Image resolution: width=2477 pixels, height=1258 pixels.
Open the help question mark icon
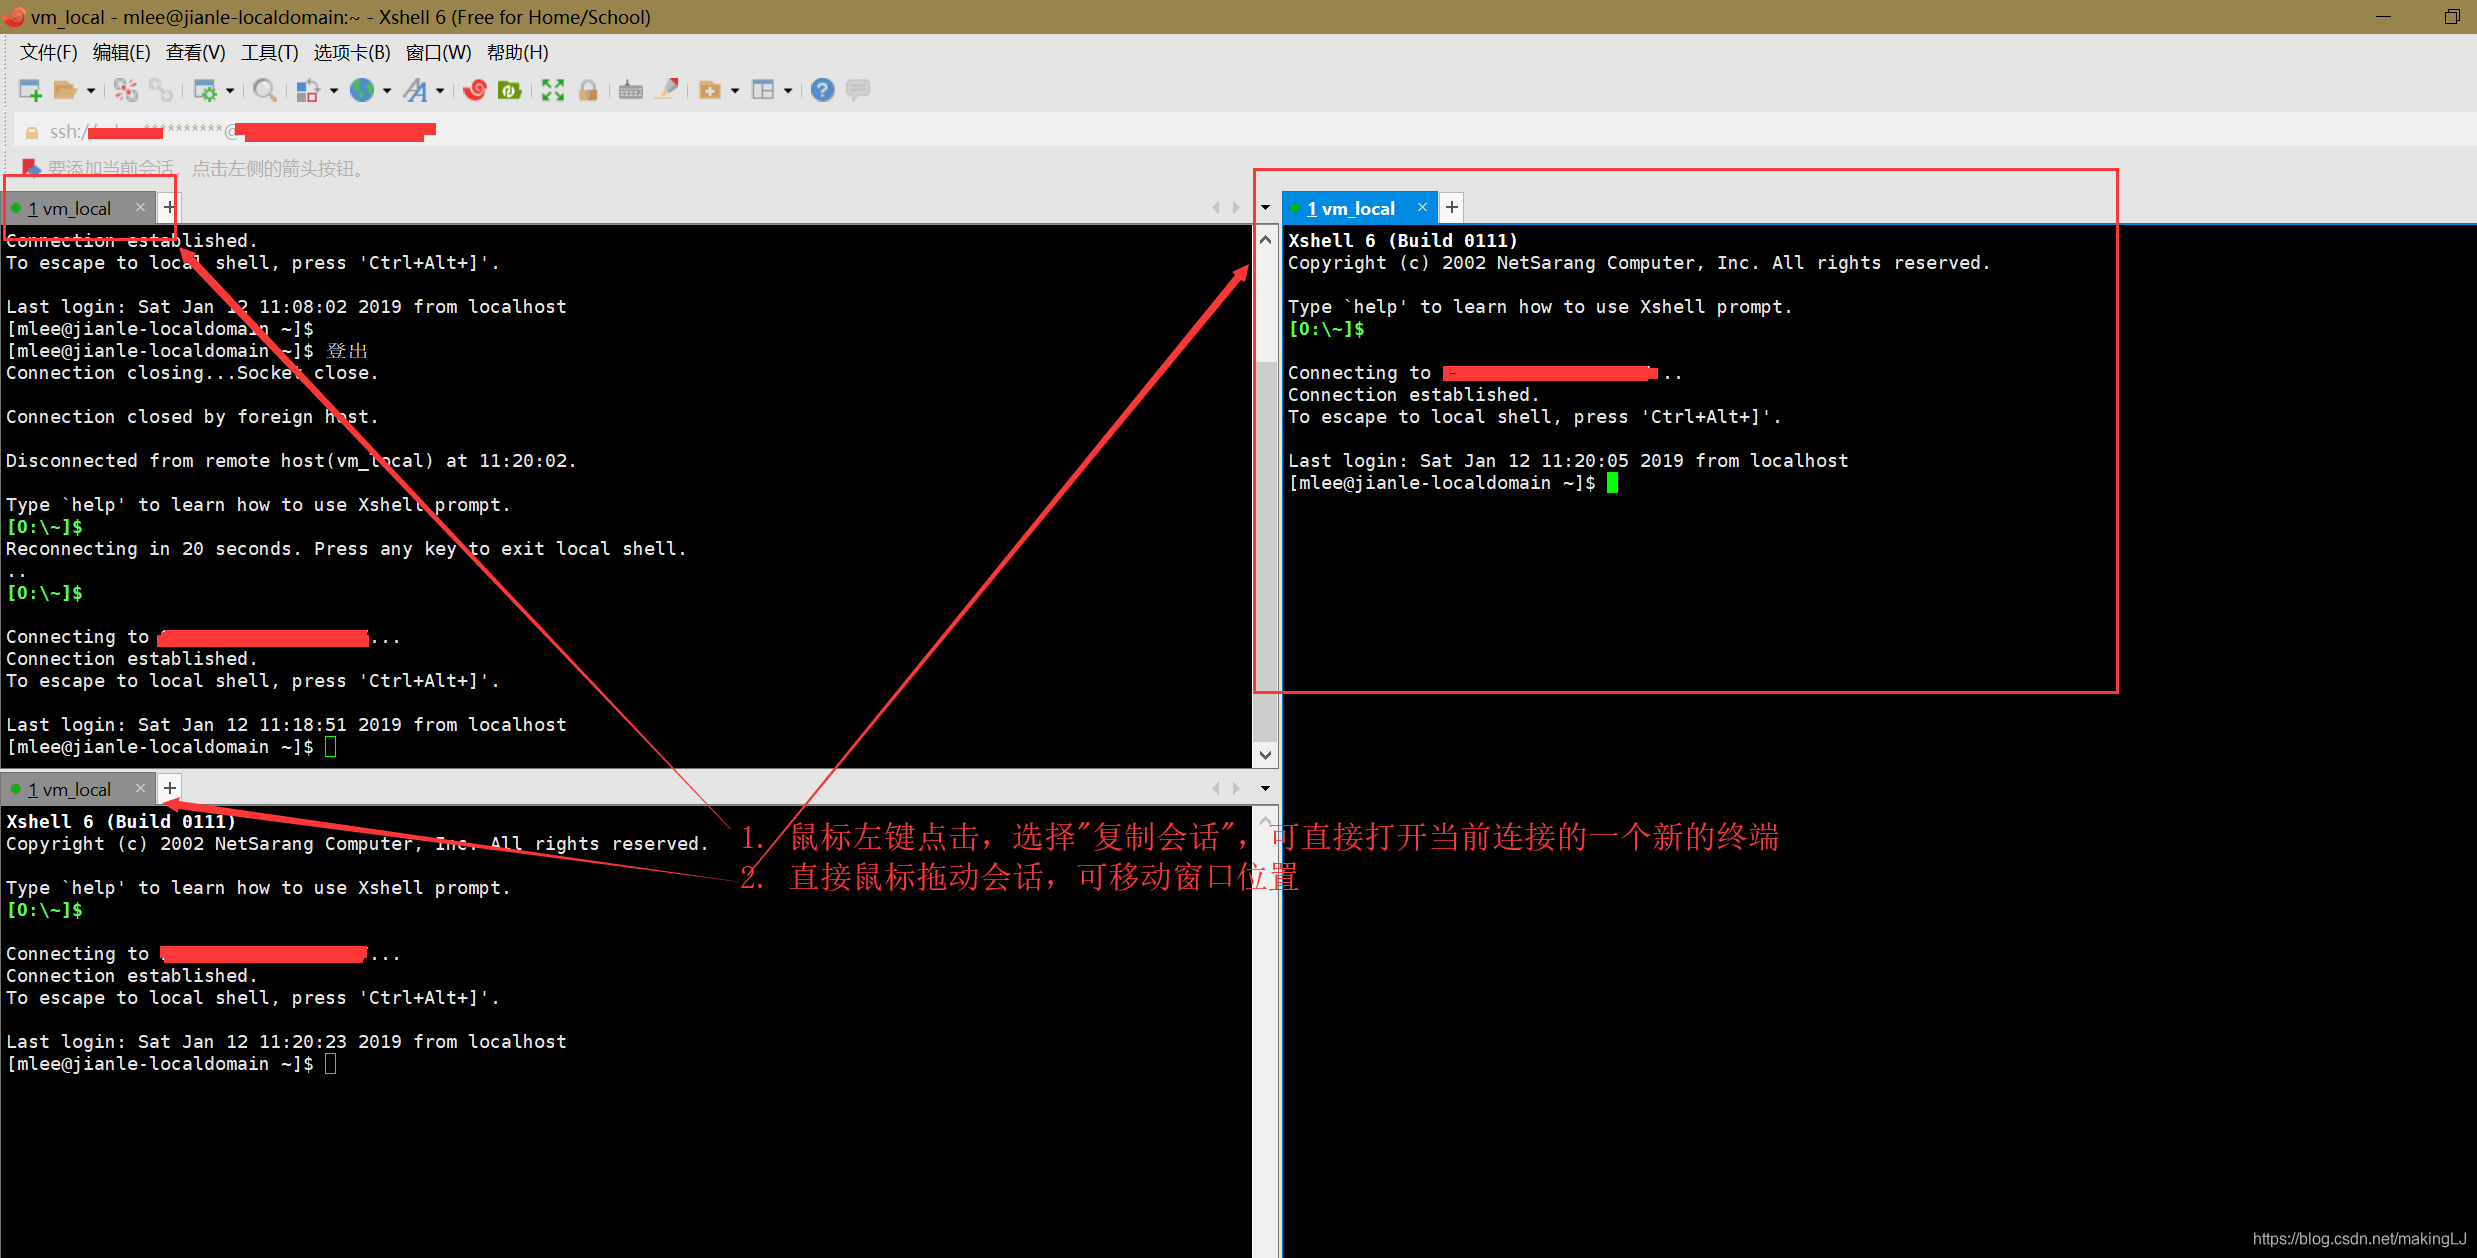tap(822, 91)
